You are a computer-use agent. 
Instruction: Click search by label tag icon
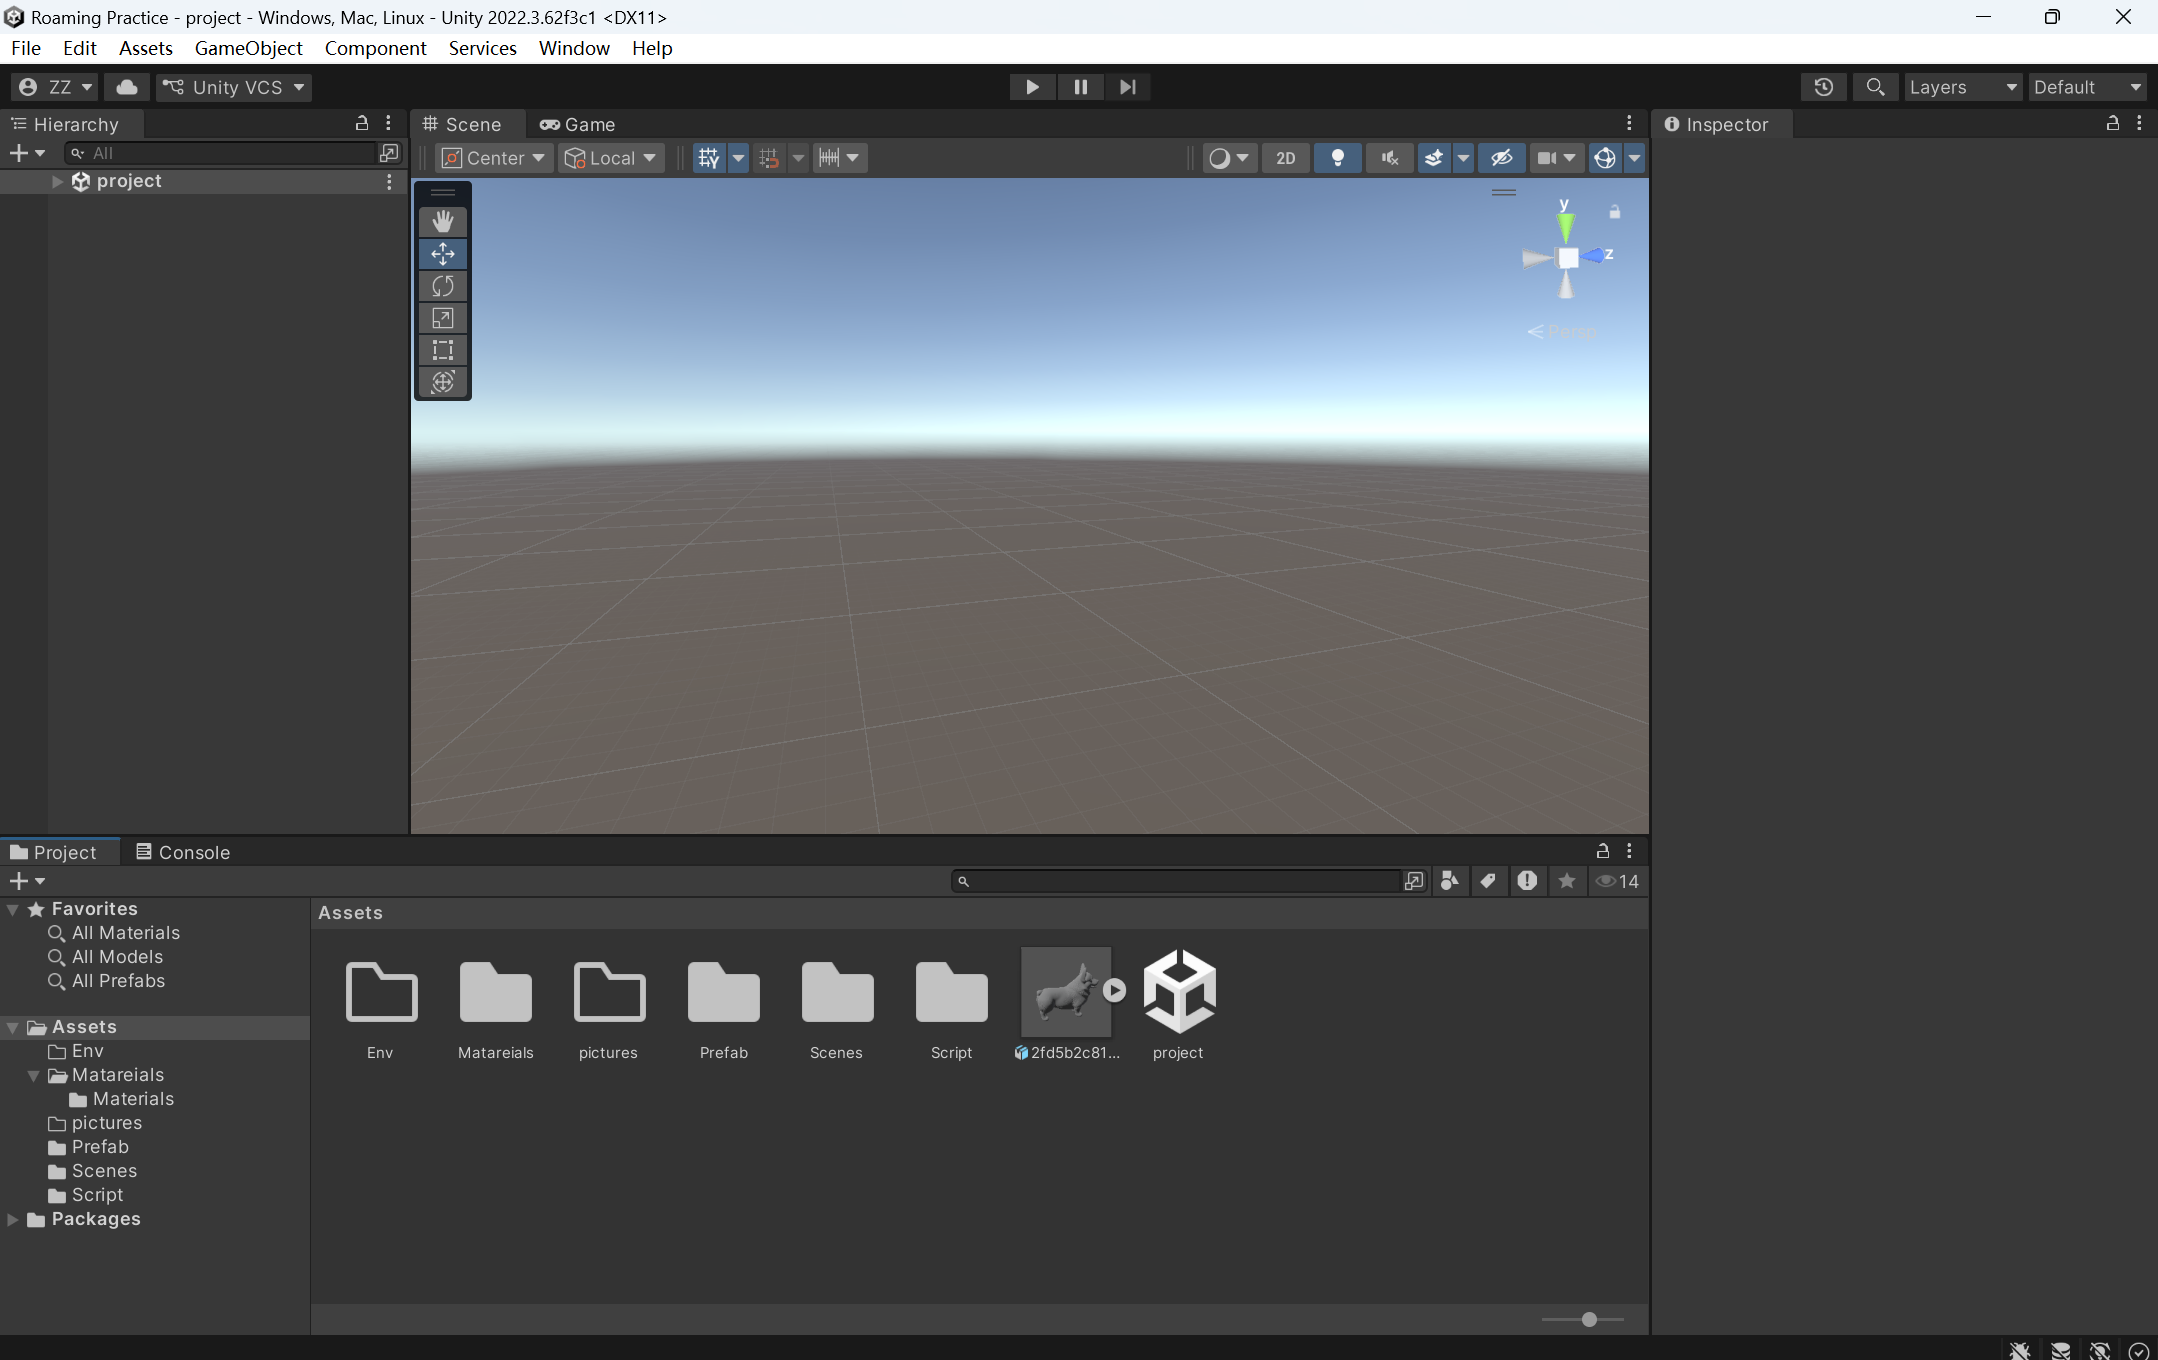coord(1488,881)
